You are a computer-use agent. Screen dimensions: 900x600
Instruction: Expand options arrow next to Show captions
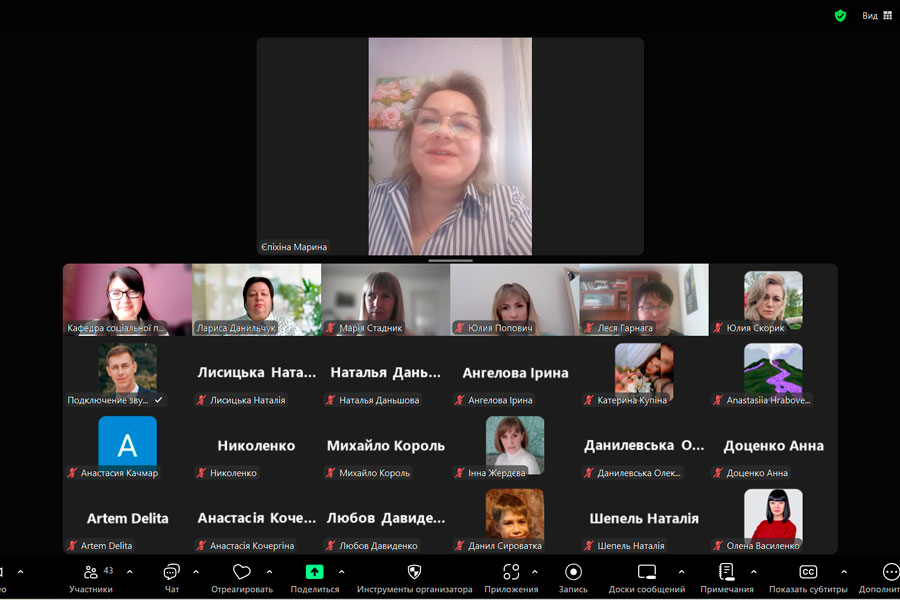844,572
